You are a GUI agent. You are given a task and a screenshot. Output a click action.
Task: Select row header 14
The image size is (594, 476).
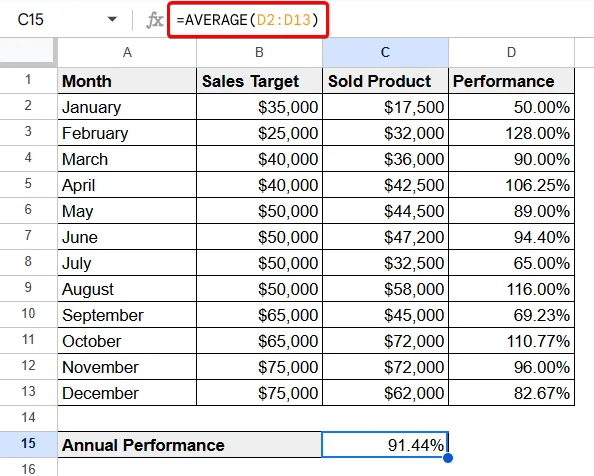pyautogui.click(x=28, y=418)
